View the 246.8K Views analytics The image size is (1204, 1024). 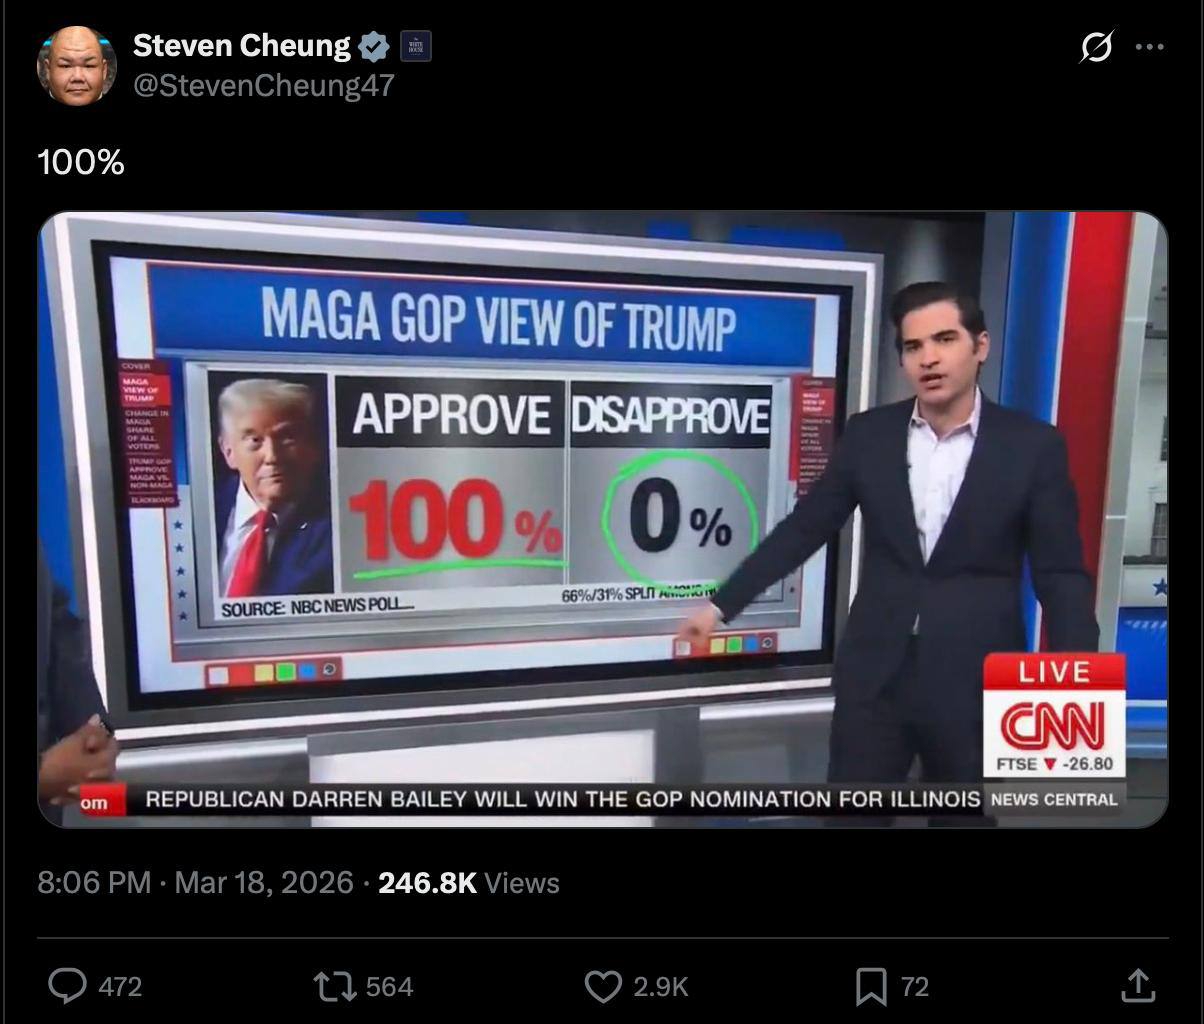pos(469,882)
